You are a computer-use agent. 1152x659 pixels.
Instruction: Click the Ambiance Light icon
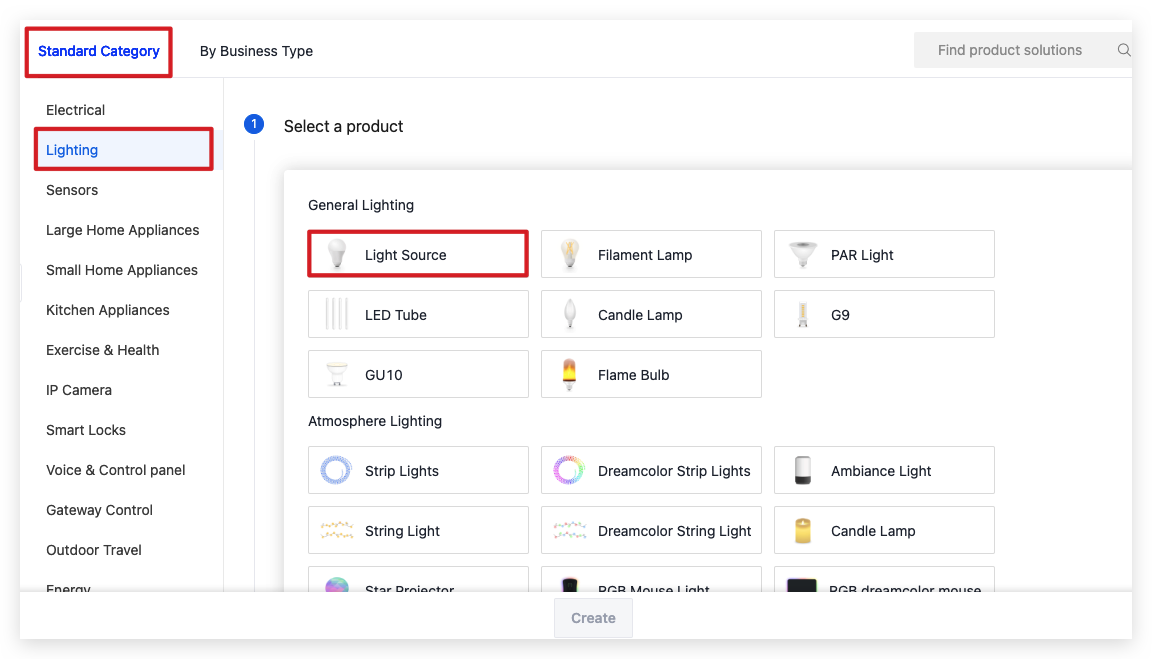802,470
